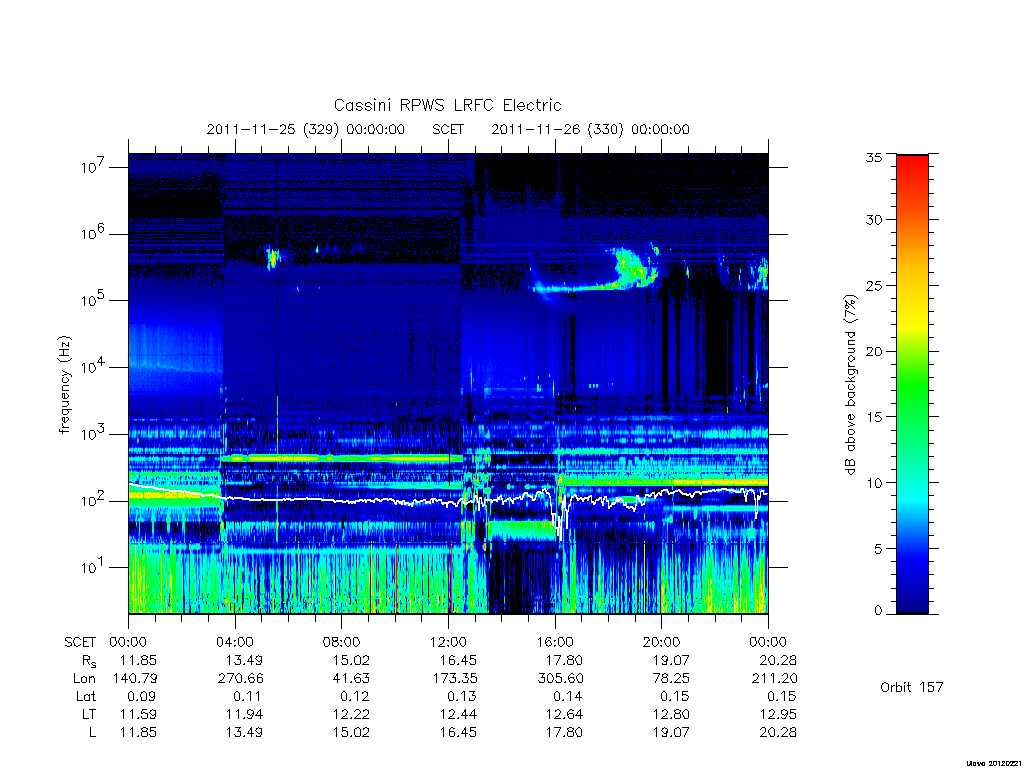Click the "Lat" row label
Viewport: 1024px width, 768px height.
click(x=86, y=697)
